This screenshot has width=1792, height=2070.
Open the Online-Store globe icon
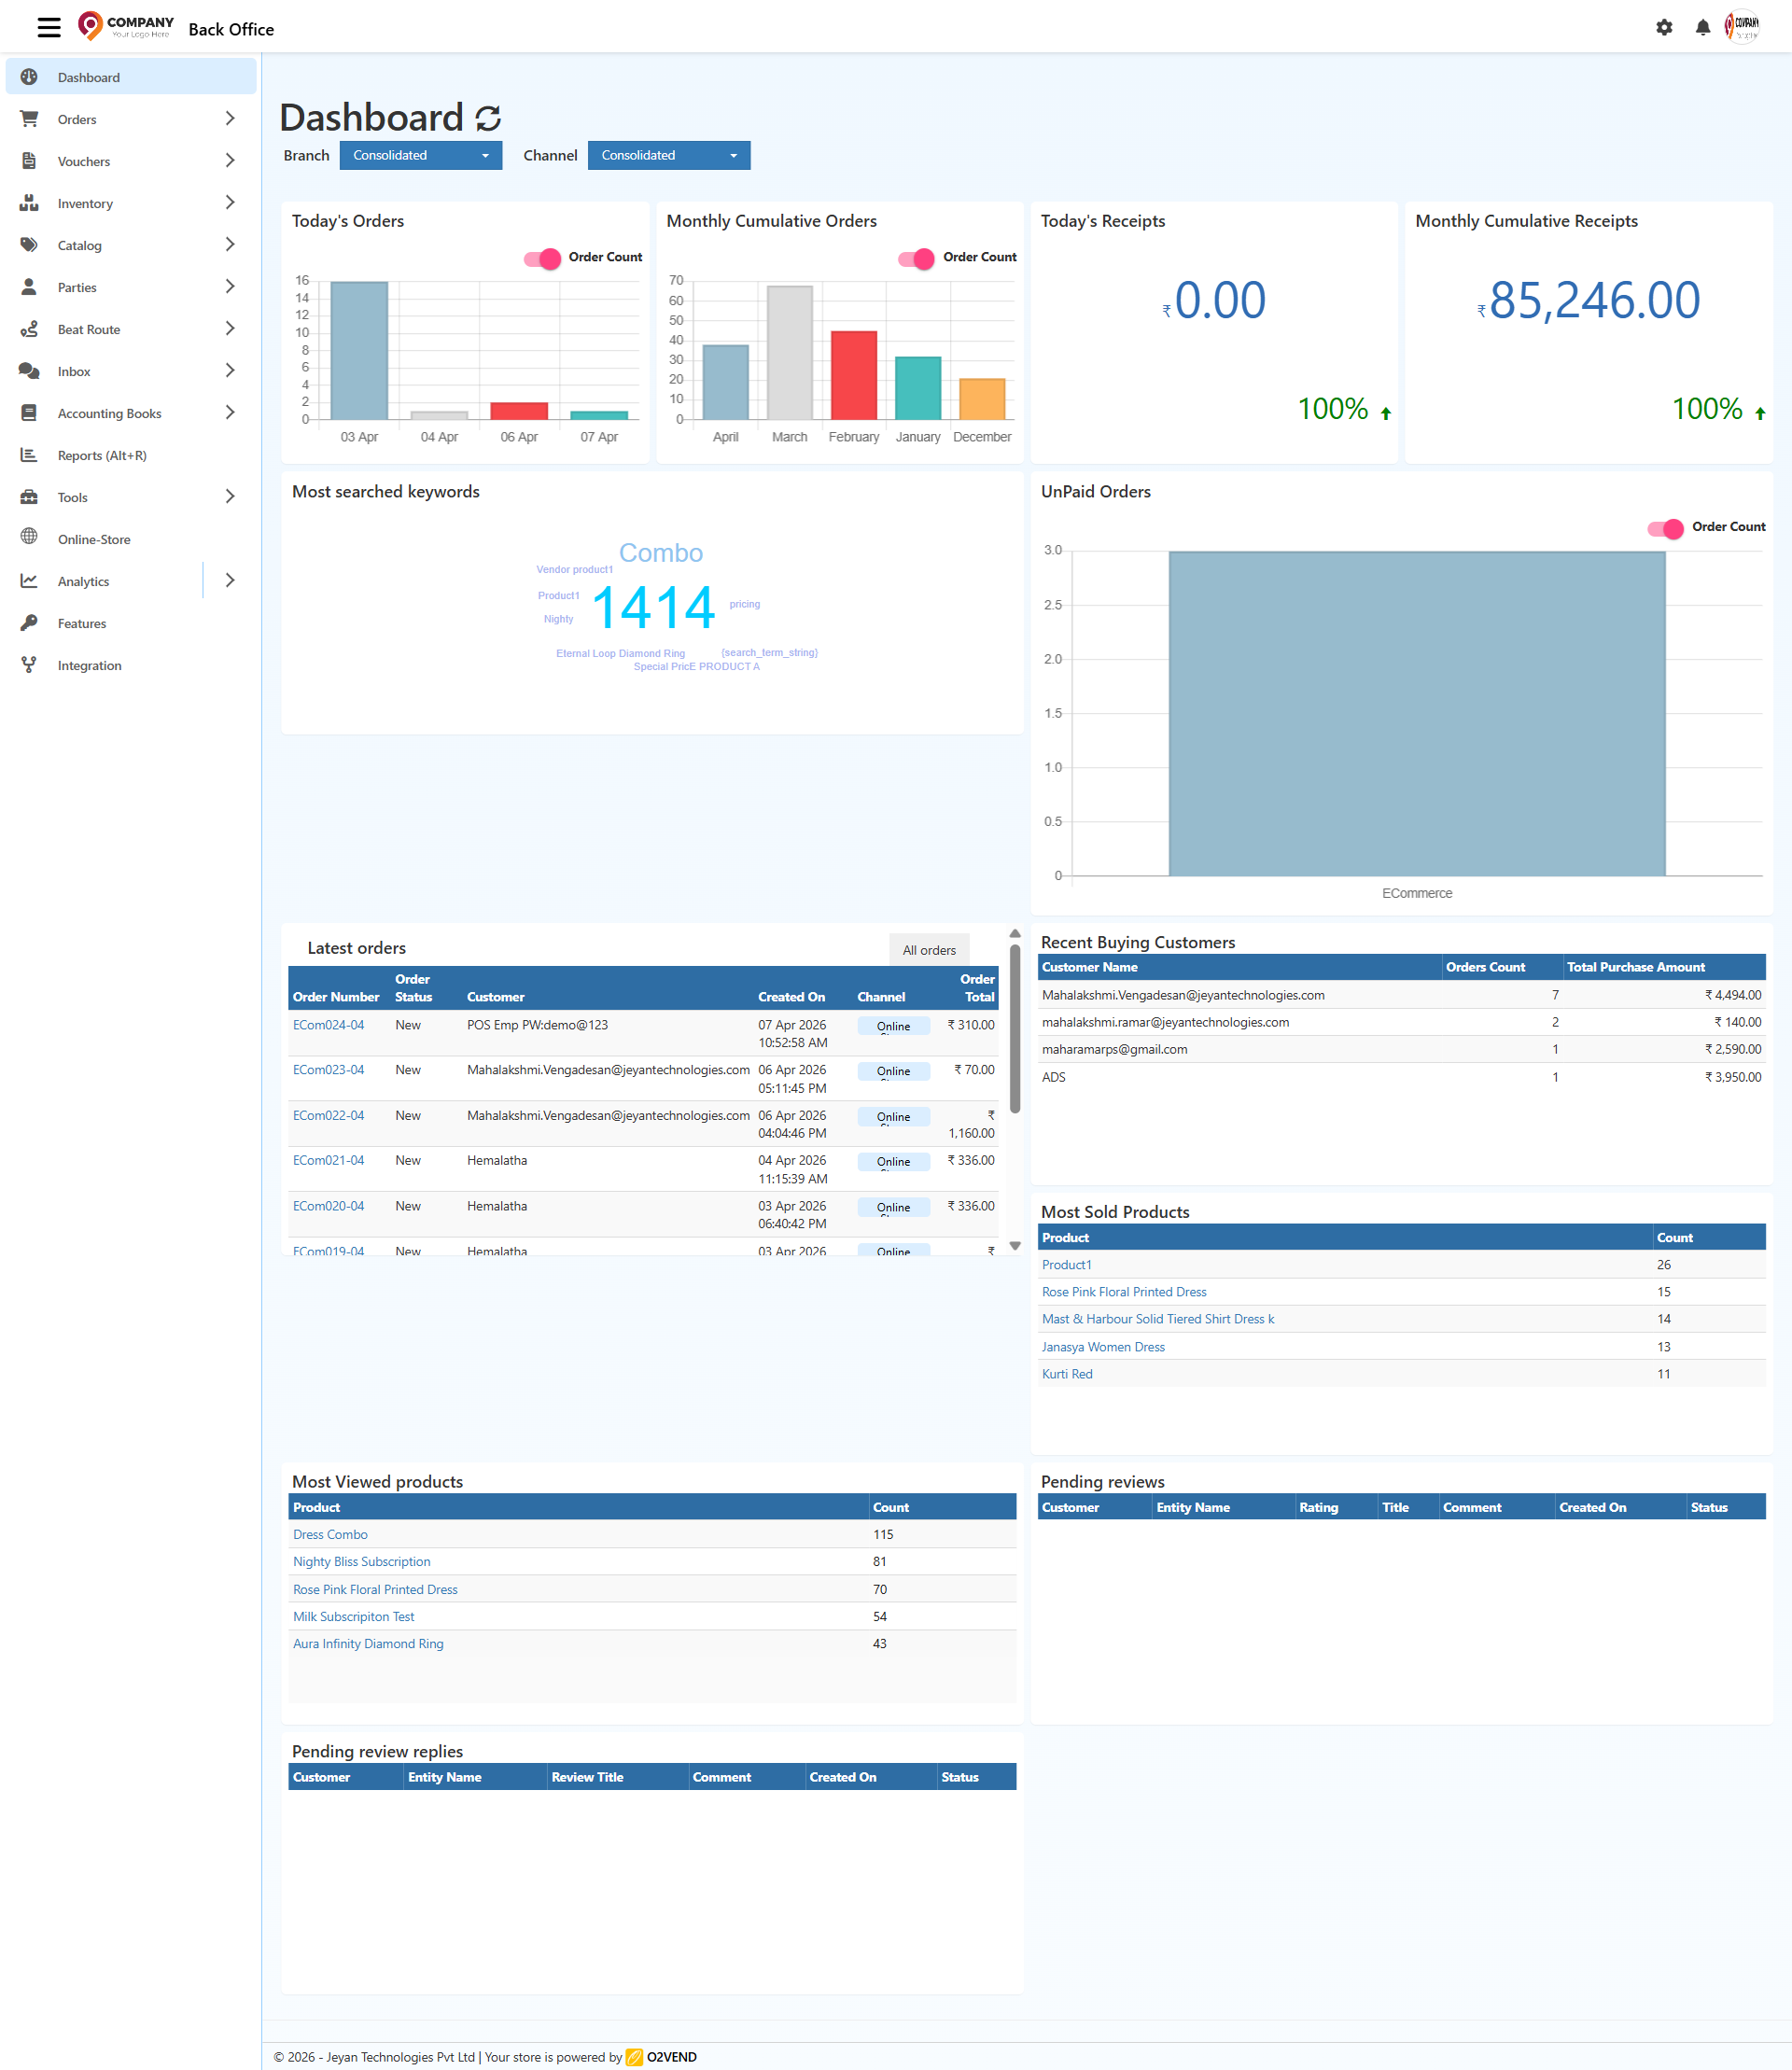29,538
